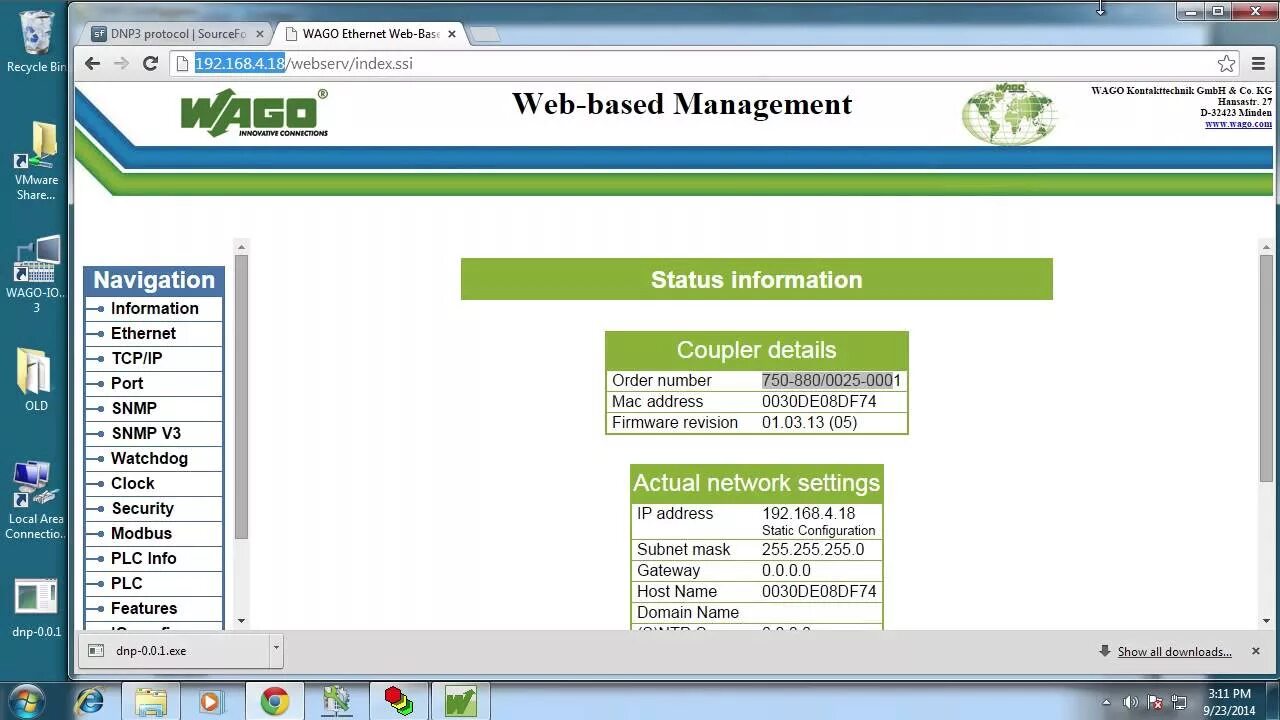
Task: Open the Clock navigation item
Action: coord(154,483)
